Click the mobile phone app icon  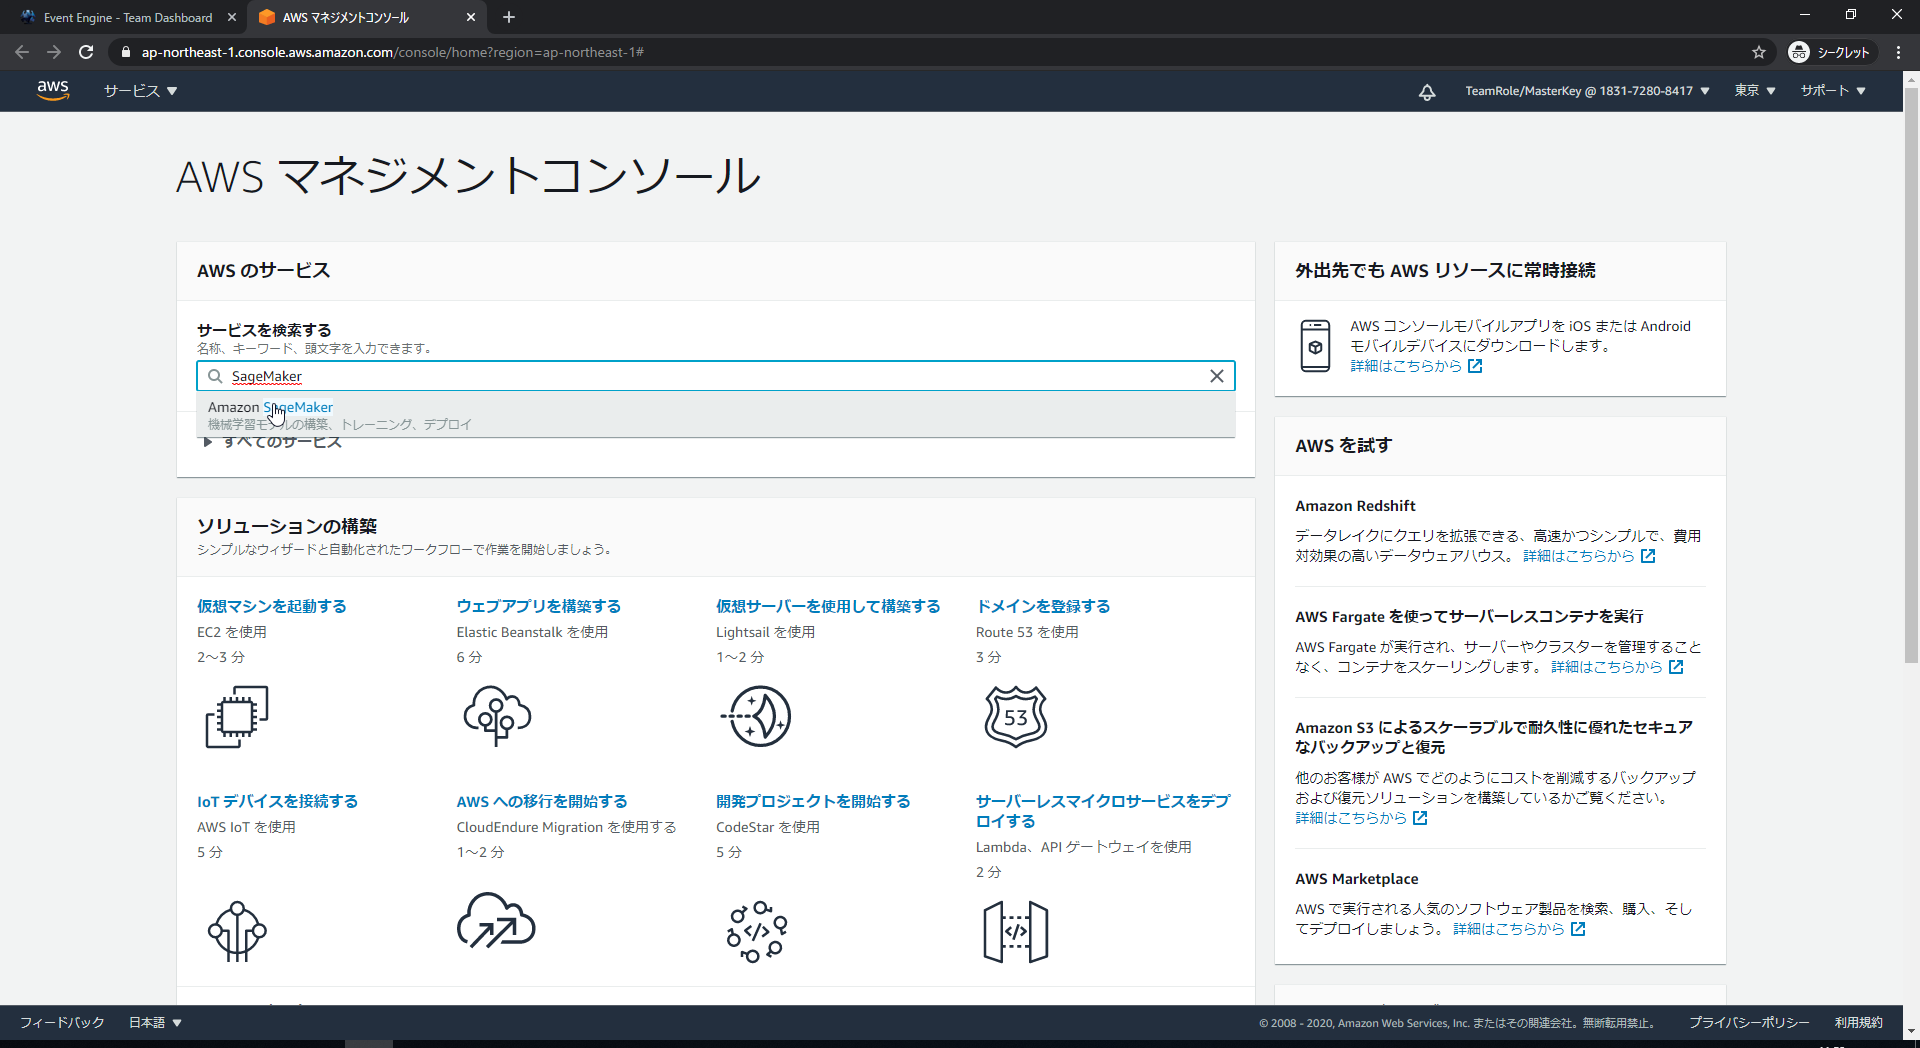1315,346
